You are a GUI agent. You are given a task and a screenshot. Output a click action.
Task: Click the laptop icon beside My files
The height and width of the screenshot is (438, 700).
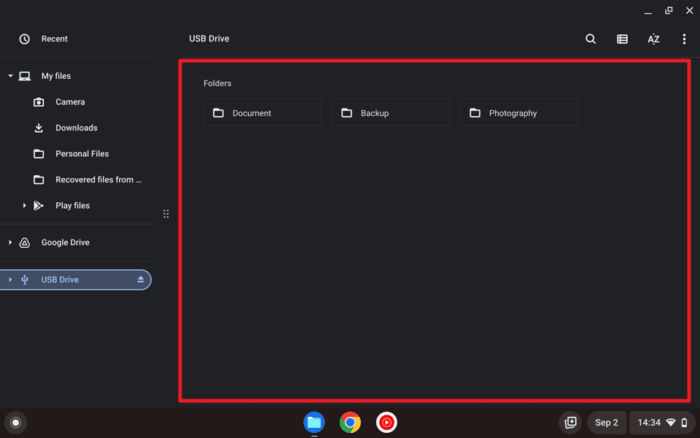(x=25, y=76)
